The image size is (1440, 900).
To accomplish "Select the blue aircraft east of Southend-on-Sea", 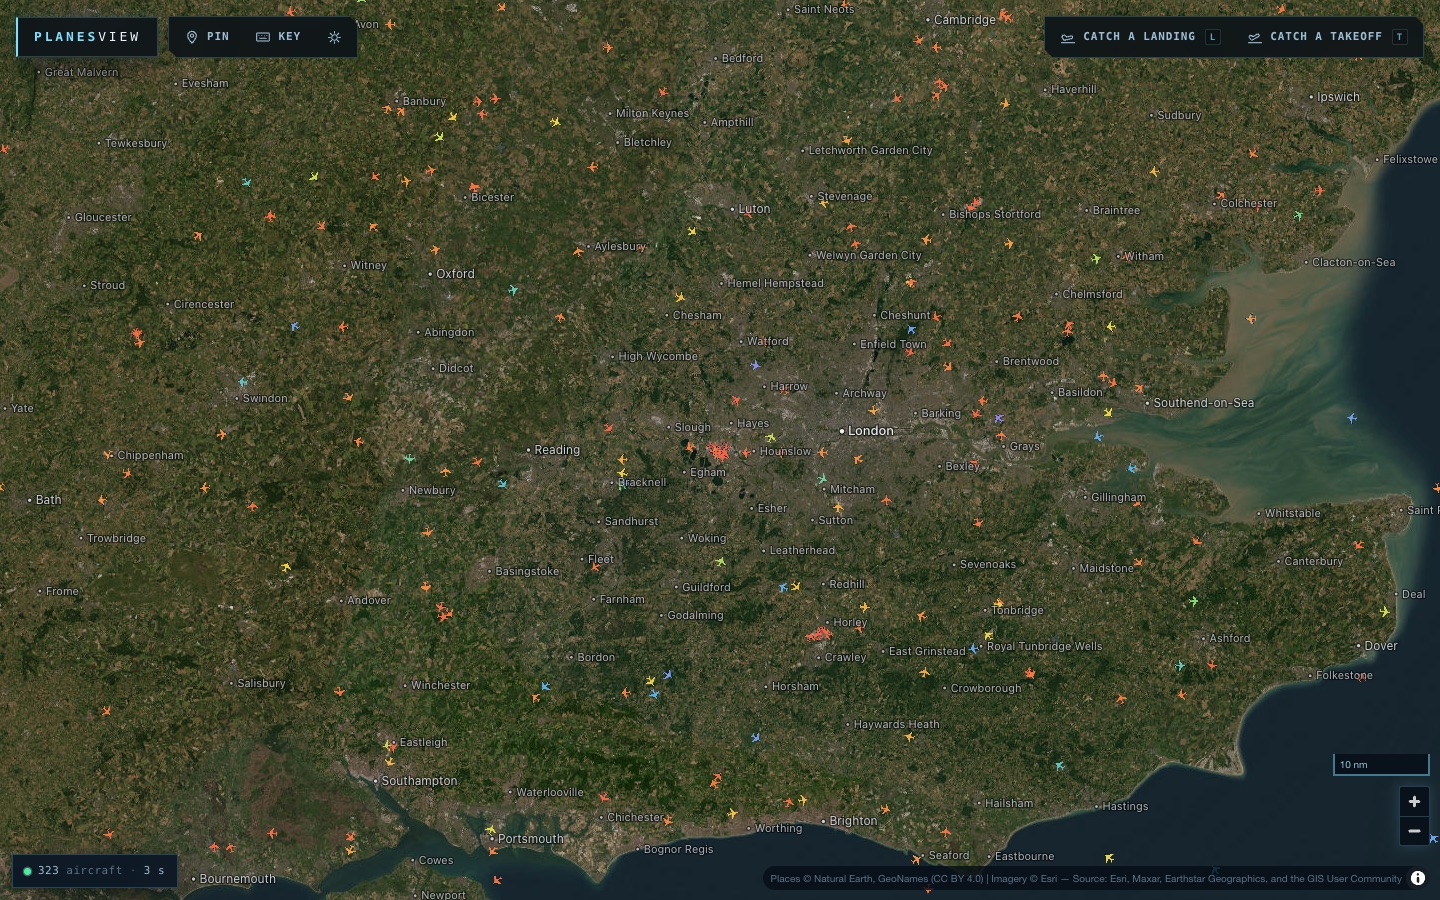I will (x=1352, y=418).
